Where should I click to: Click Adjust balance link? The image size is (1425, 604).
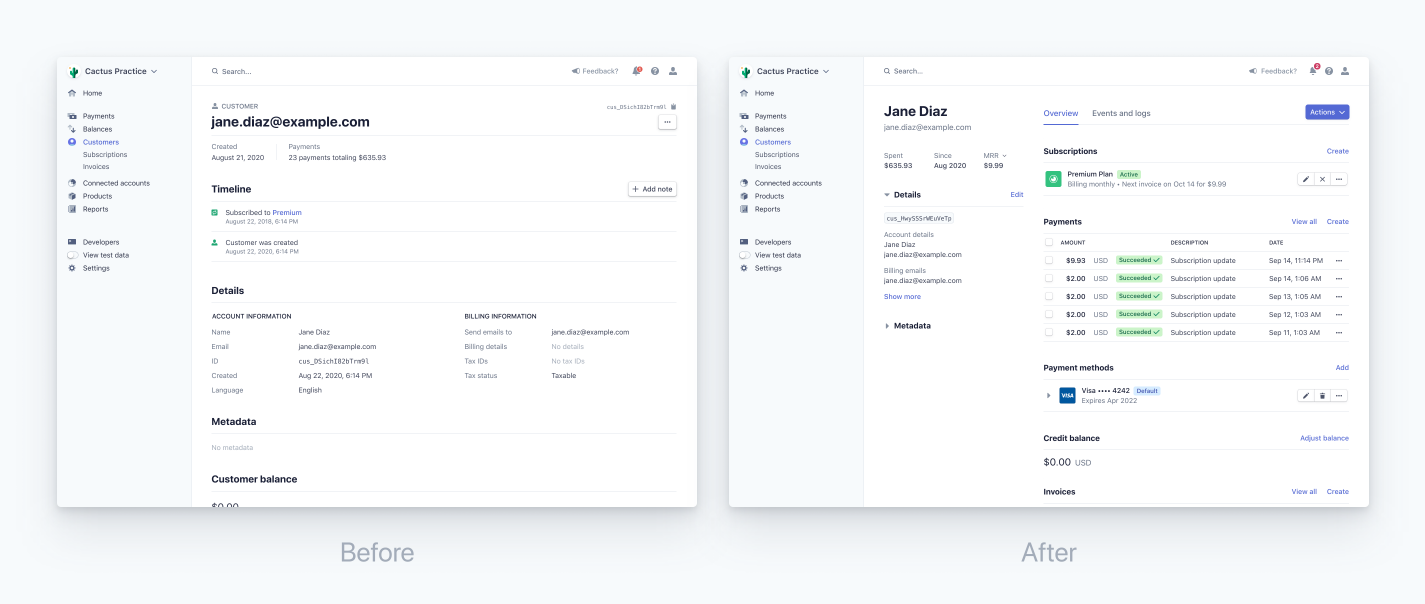(1324, 438)
